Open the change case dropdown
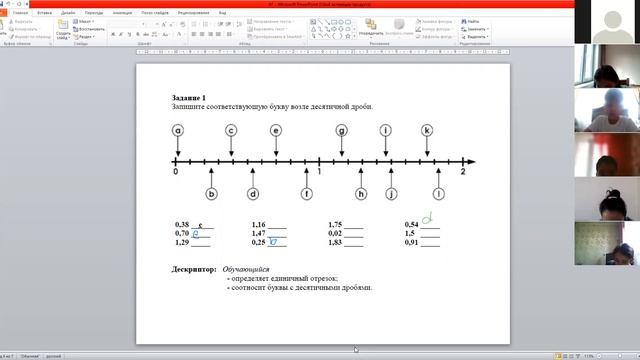 [165, 35]
